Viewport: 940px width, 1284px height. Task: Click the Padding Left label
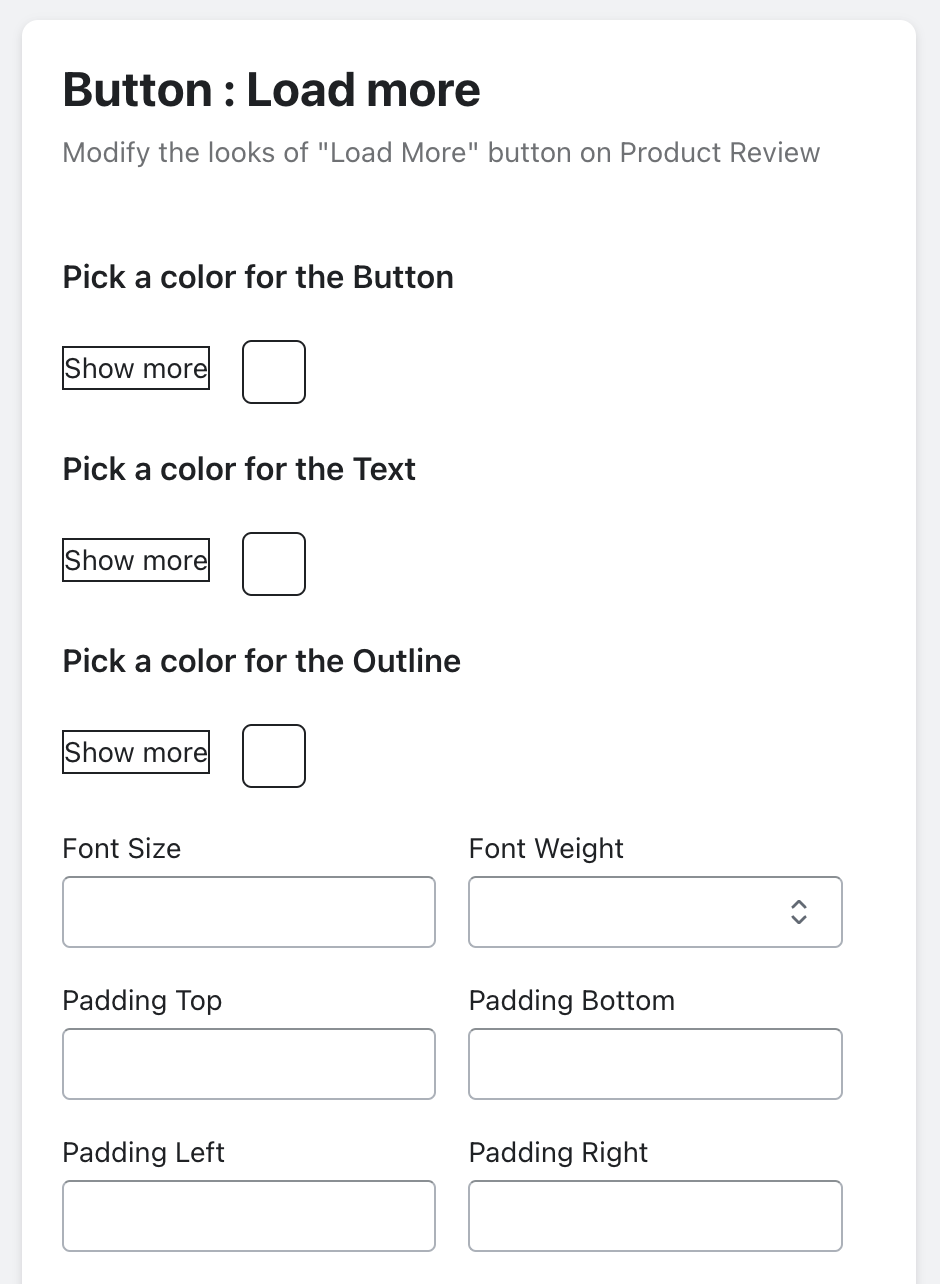point(144,1153)
